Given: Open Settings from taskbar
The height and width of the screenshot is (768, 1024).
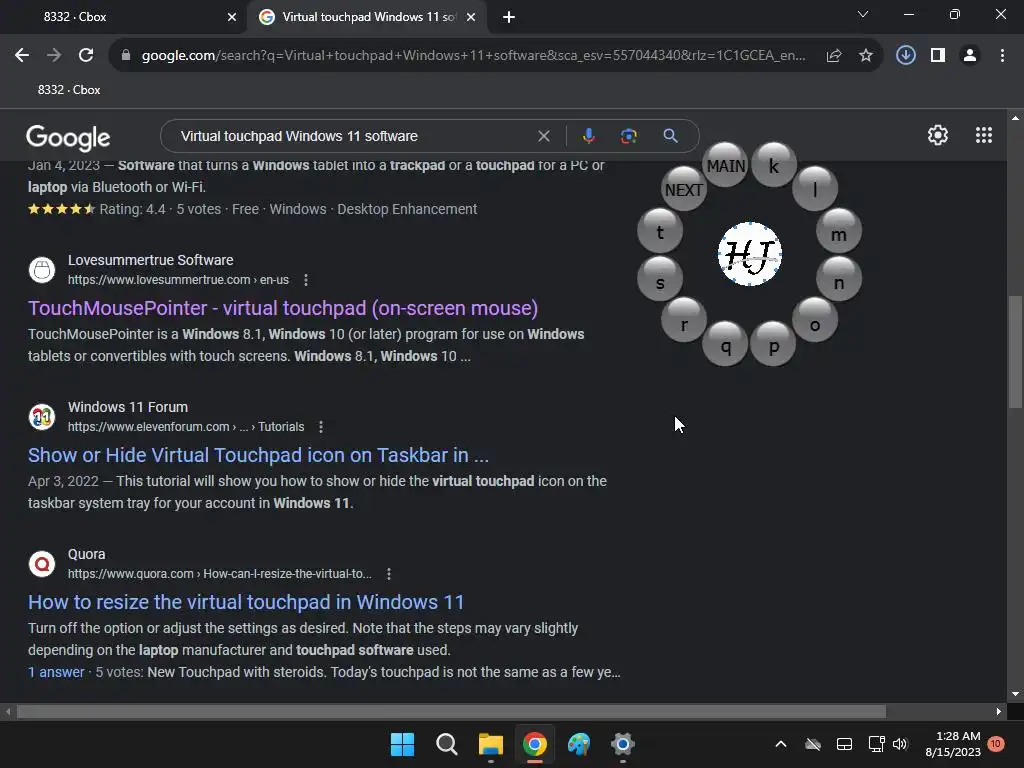Looking at the screenshot, I should (622, 744).
